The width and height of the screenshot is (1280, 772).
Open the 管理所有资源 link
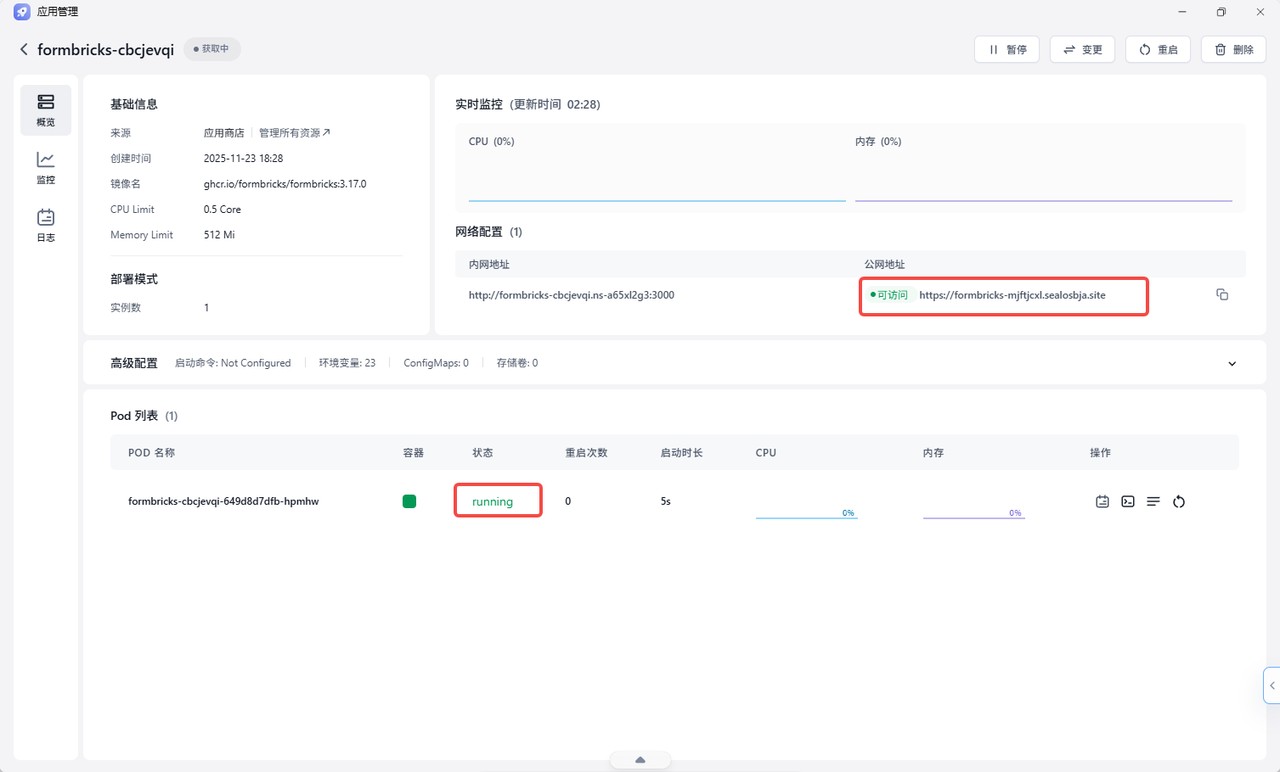(294, 132)
